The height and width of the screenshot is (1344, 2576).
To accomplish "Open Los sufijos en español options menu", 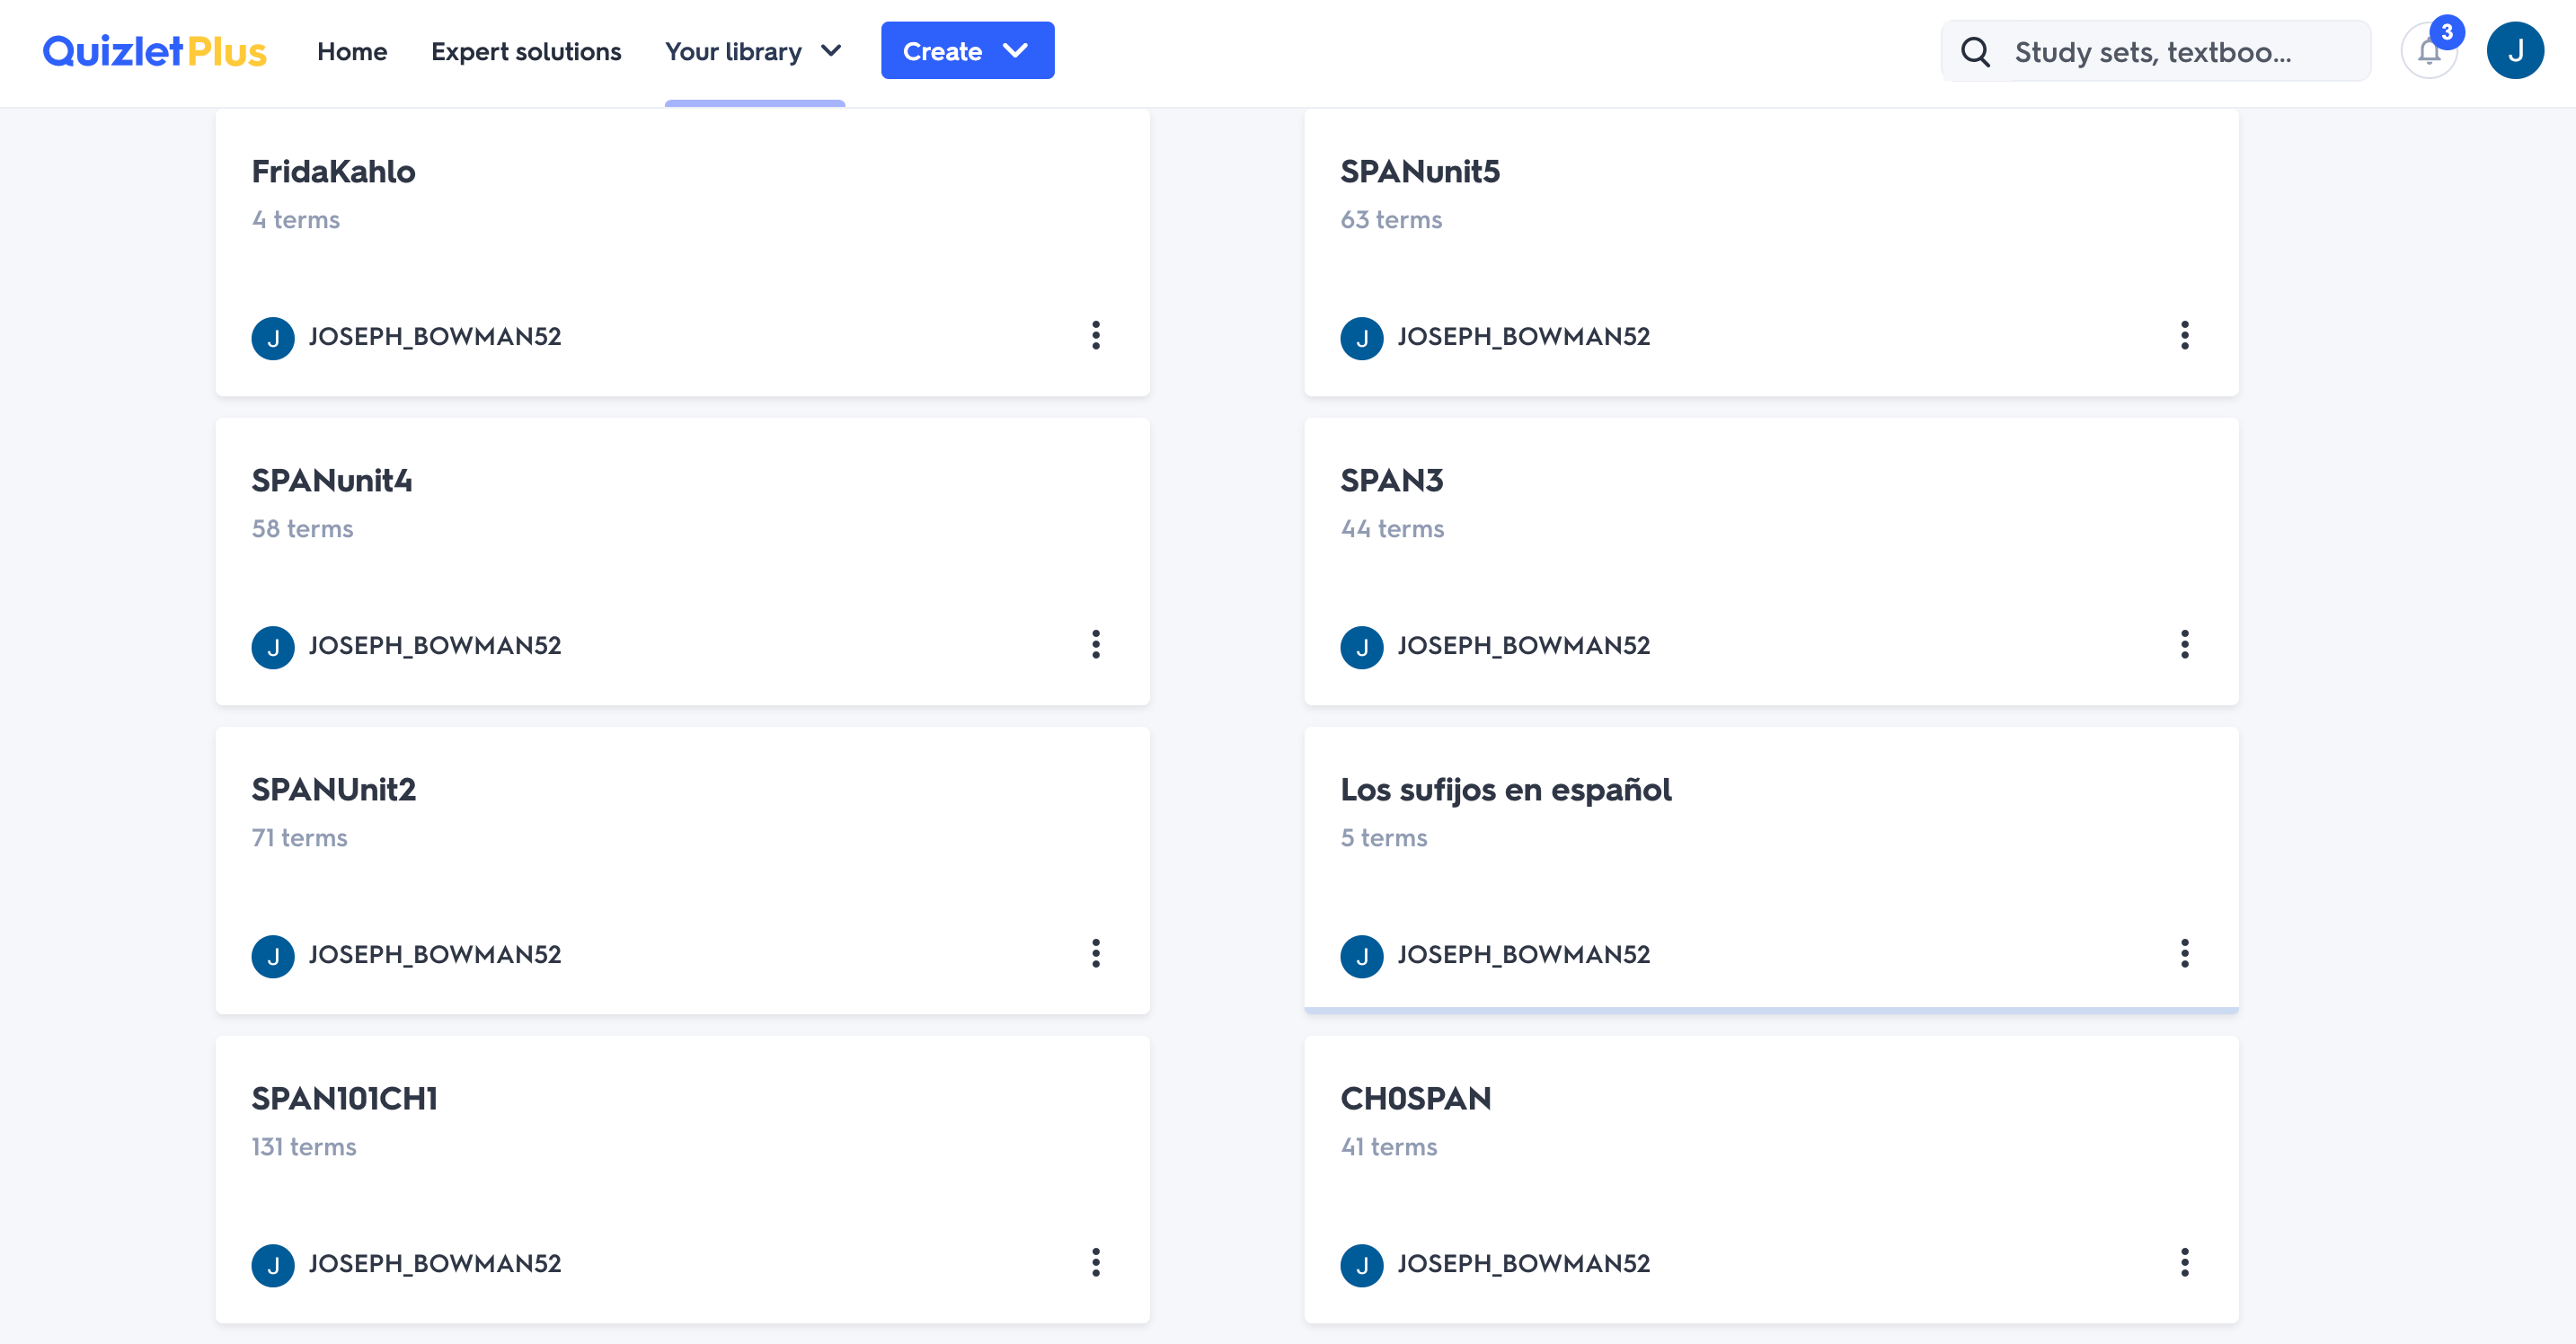I will [2185, 953].
